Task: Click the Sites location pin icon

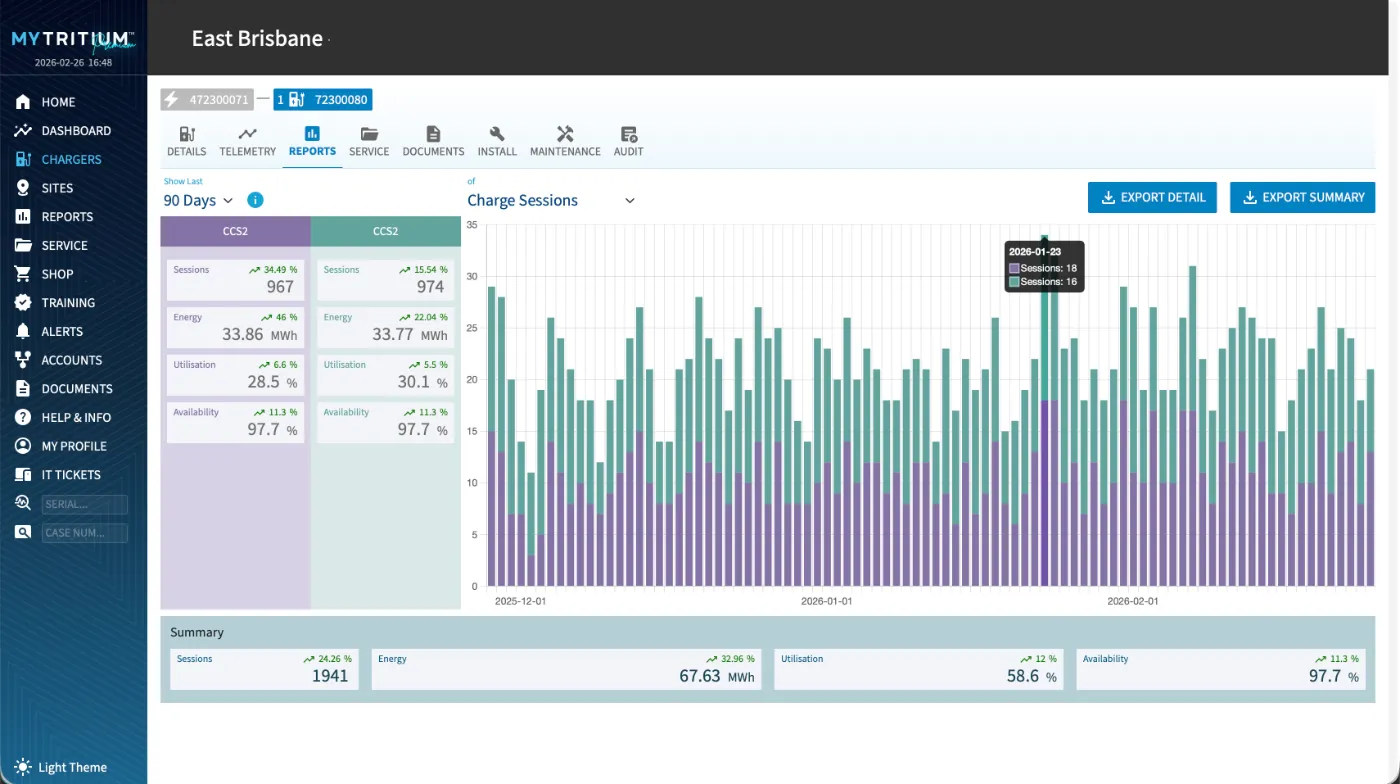Action: pos(23,188)
